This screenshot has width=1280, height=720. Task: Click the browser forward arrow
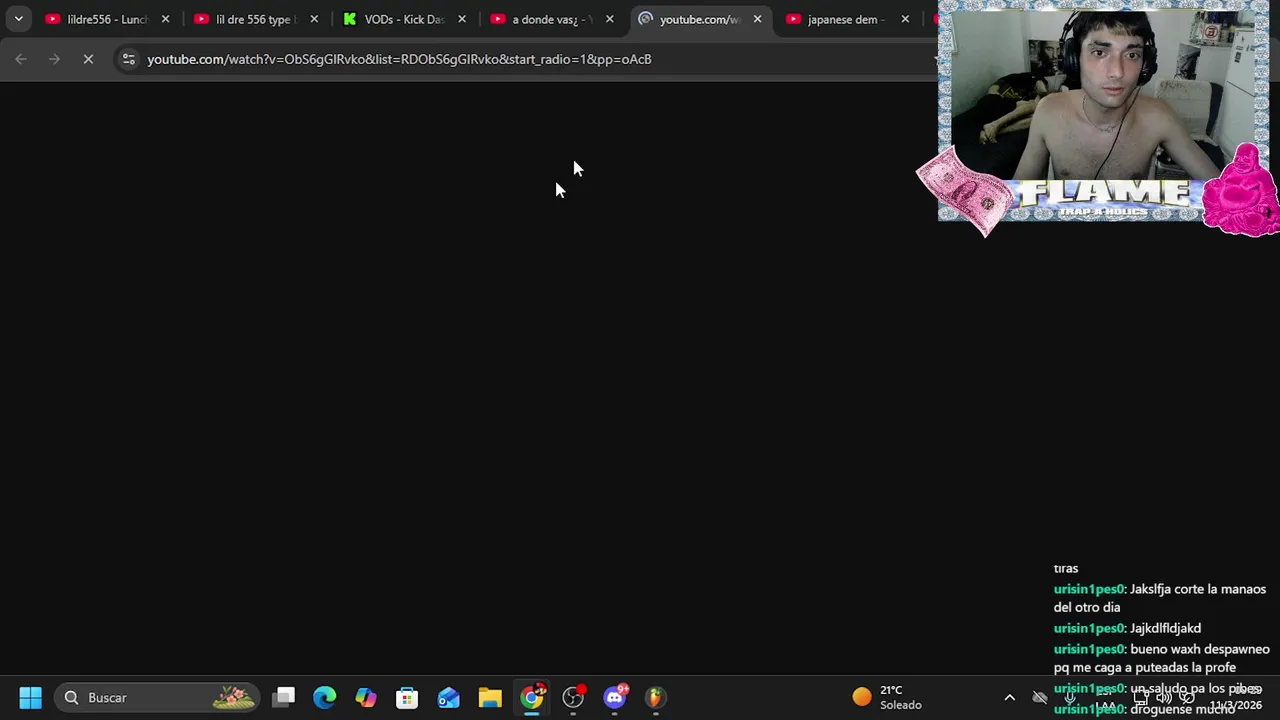click(55, 59)
